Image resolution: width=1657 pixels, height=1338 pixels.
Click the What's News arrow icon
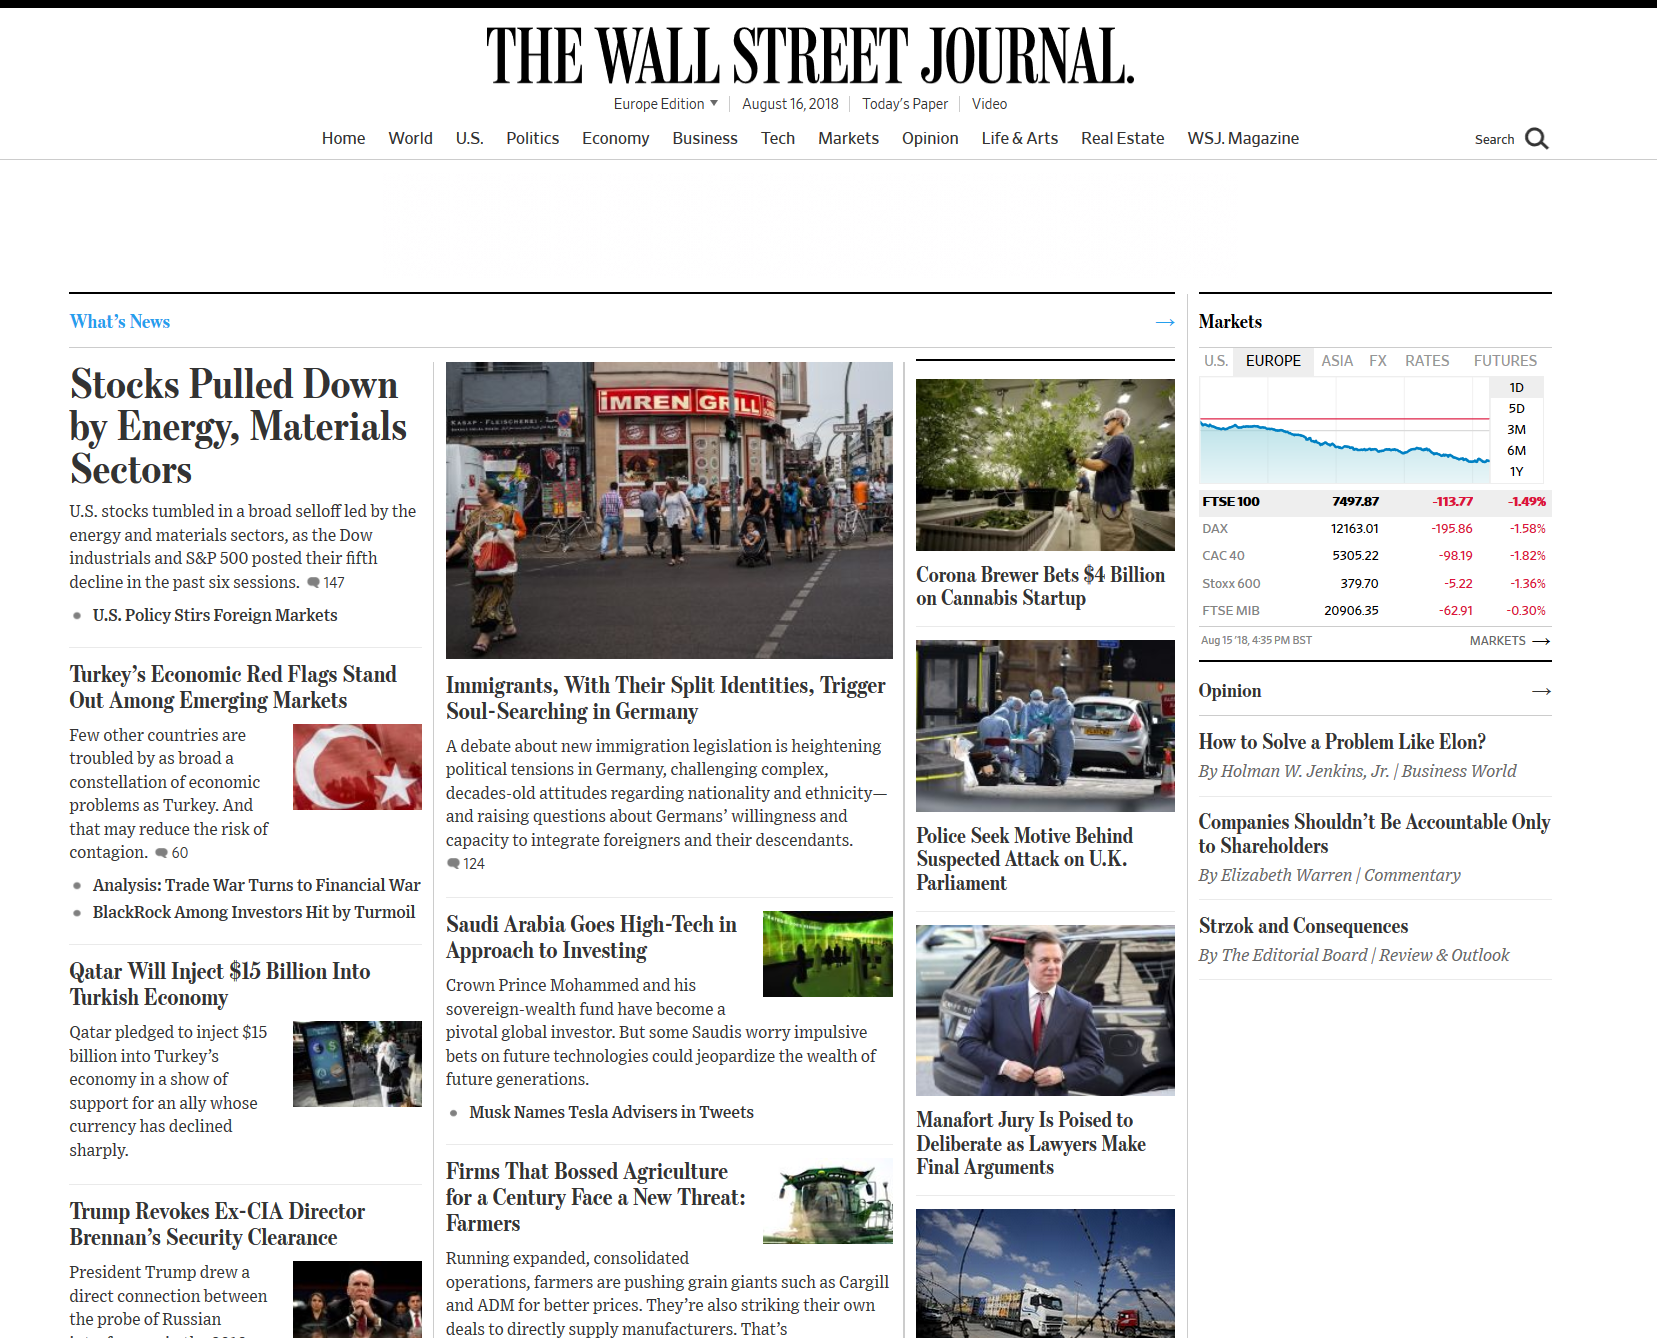(1164, 322)
